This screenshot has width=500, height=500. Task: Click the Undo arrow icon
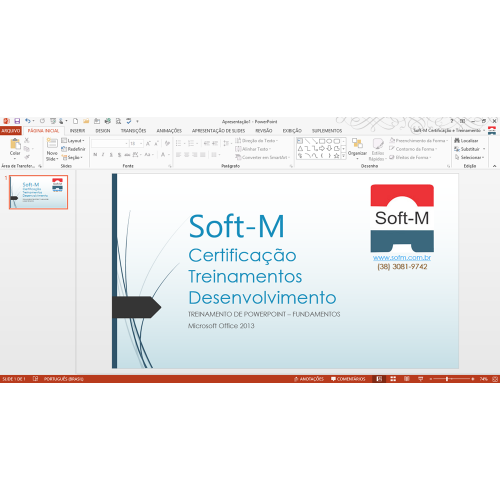(28, 121)
